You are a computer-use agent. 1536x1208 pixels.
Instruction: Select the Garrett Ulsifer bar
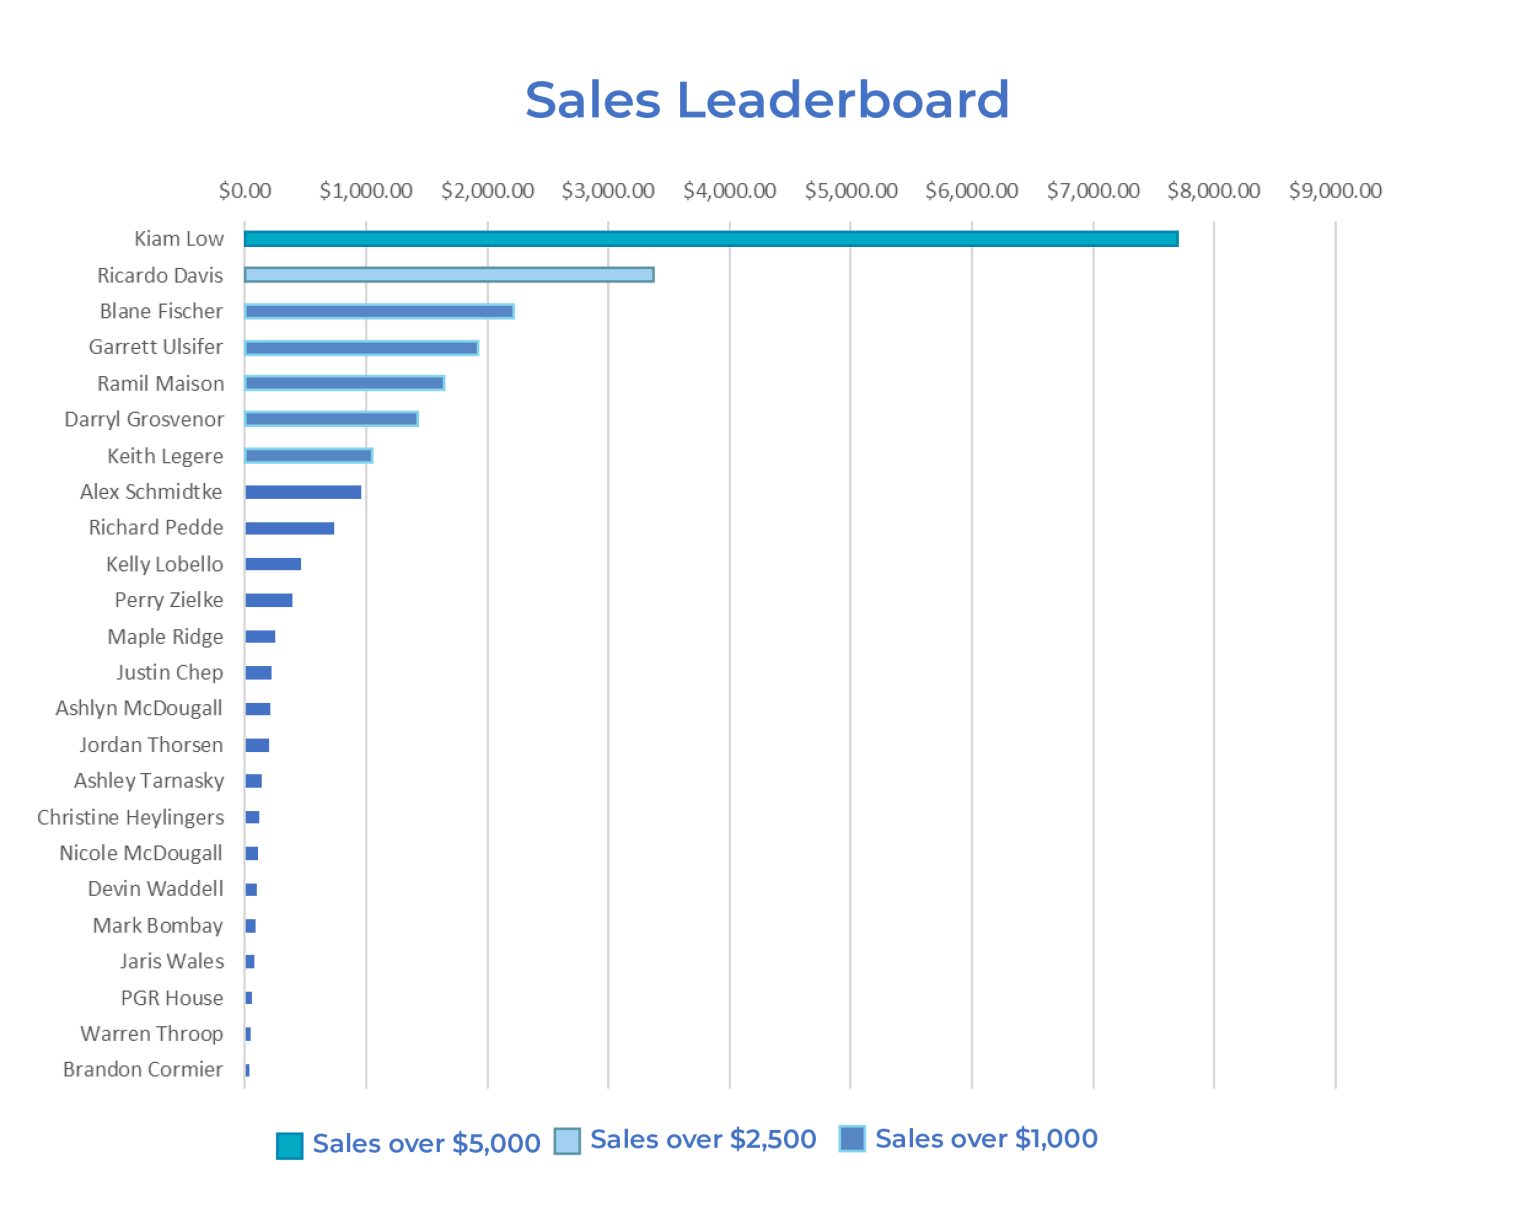coord(361,348)
